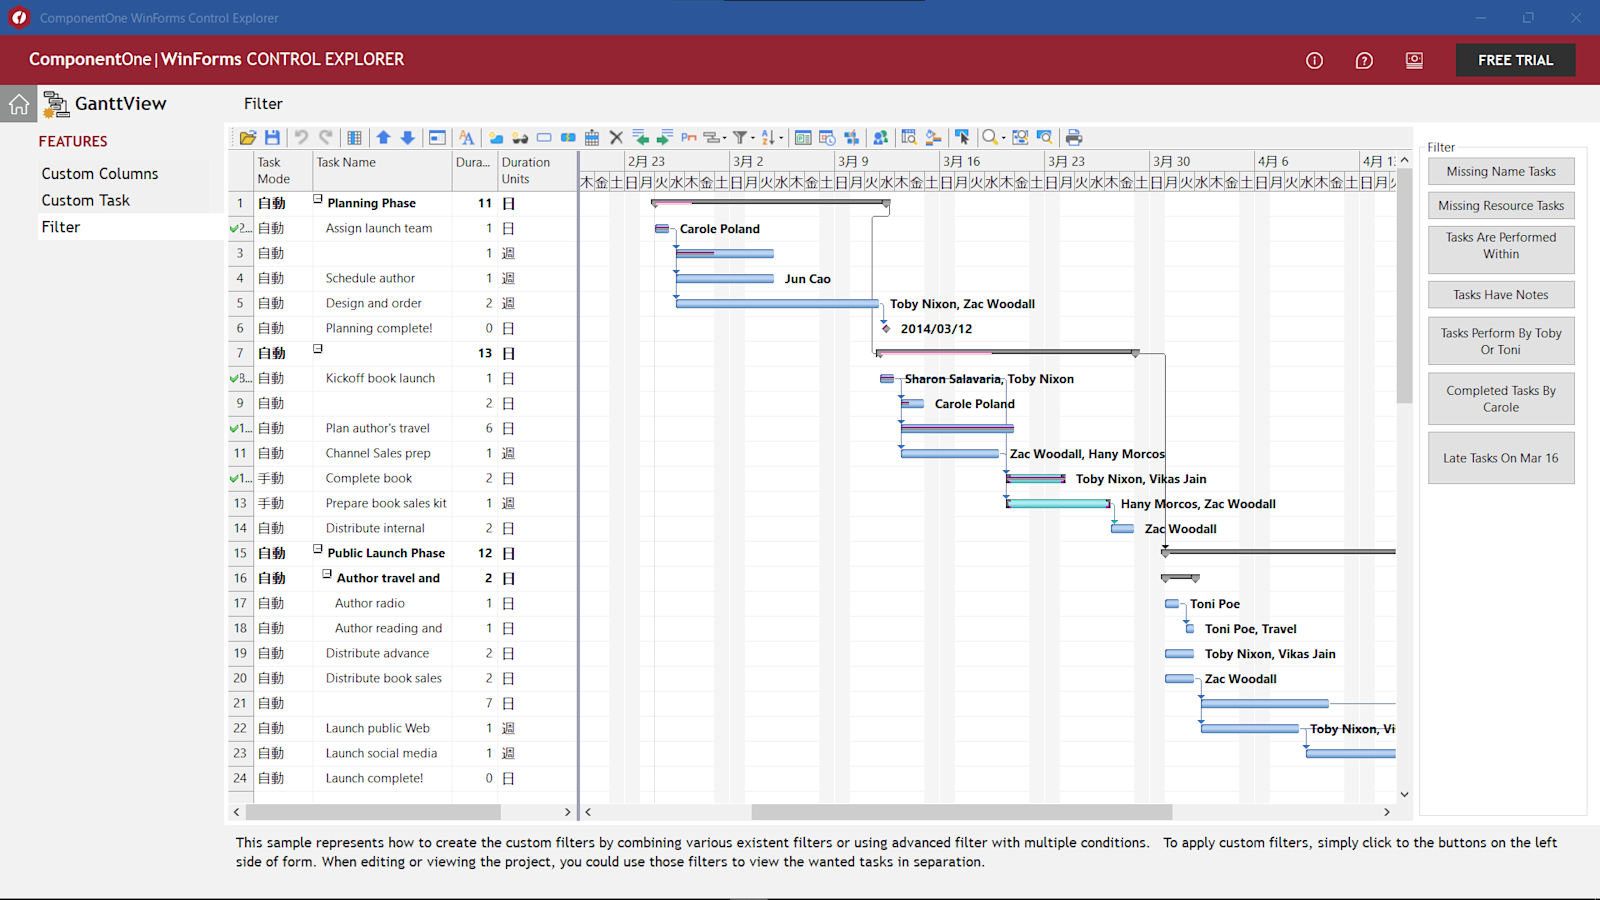This screenshot has height=900, width=1600.
Task: Open the filter funnel dropdown
Action: (x=743, y=137)
